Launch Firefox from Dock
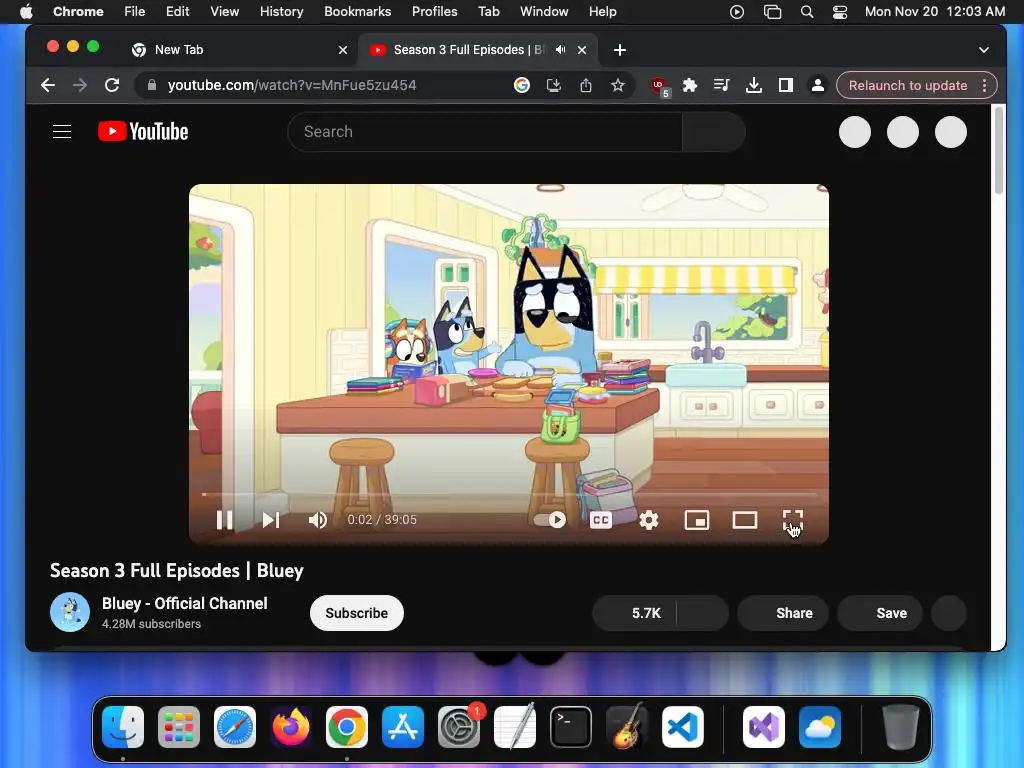Image resolution: width=1024 pixels, height=768 pixels. 291,727
